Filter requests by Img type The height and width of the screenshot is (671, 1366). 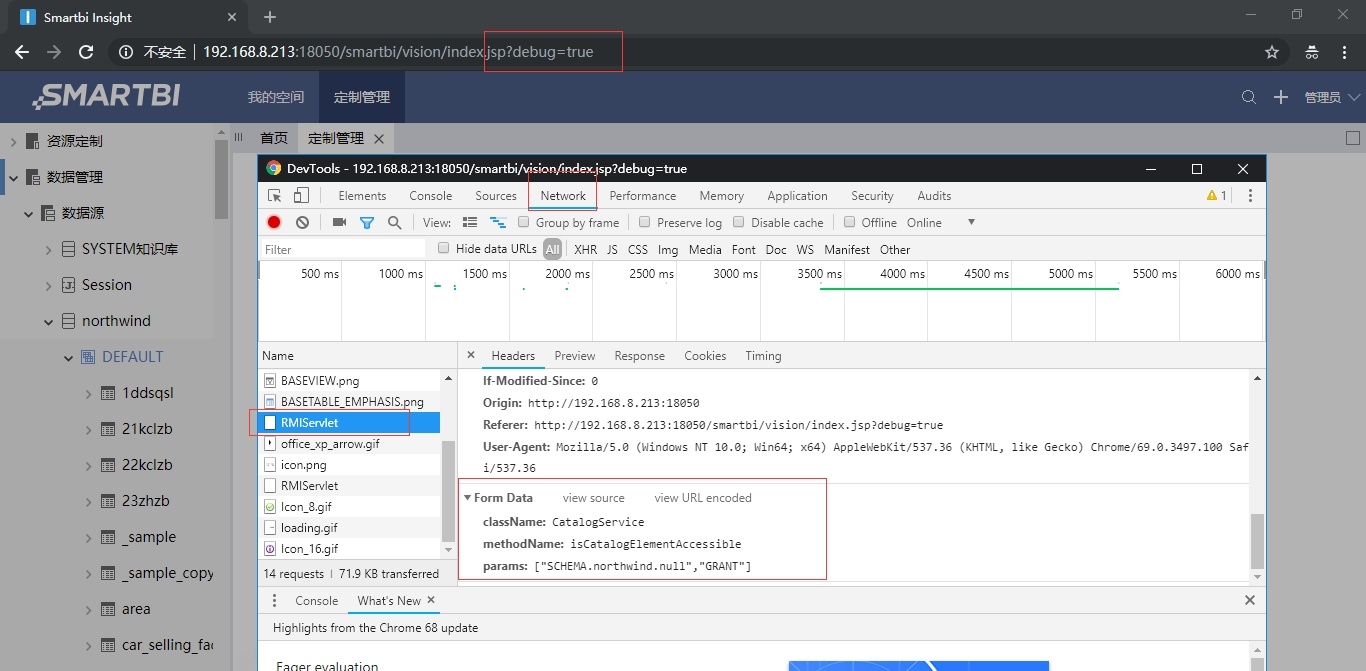coord(668,249)
